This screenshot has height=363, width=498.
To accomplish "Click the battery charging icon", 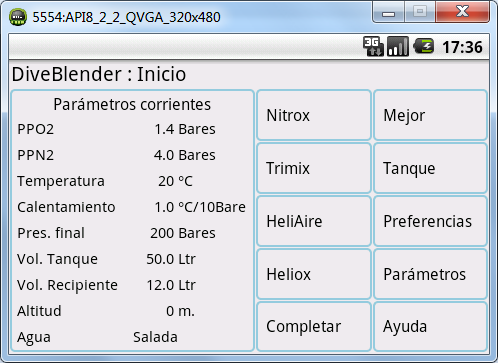I will pos(423,46).
